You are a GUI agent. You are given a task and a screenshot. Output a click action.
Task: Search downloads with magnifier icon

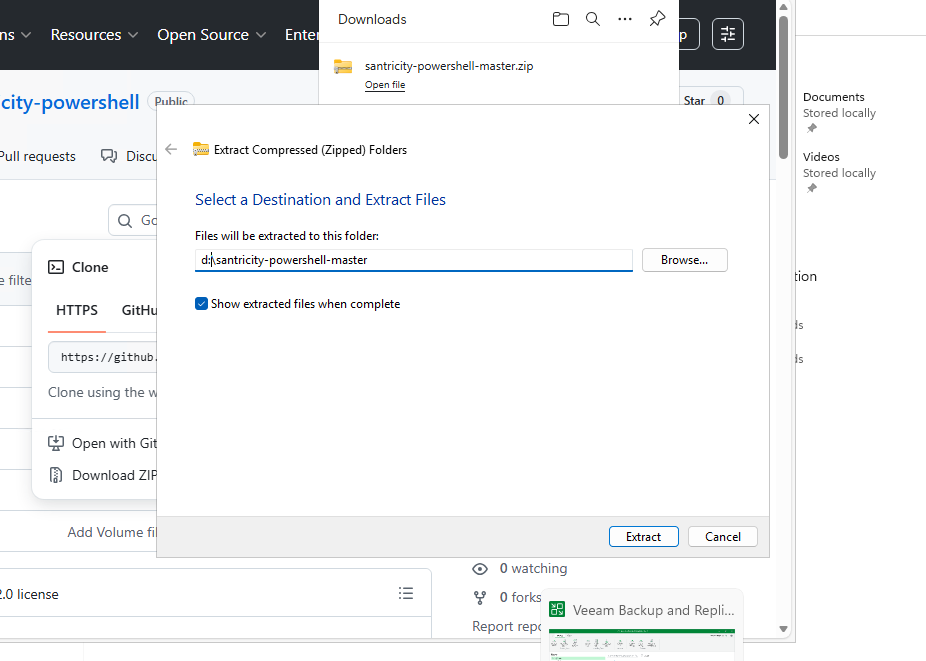pyautogui.click(x=592, y=19)
